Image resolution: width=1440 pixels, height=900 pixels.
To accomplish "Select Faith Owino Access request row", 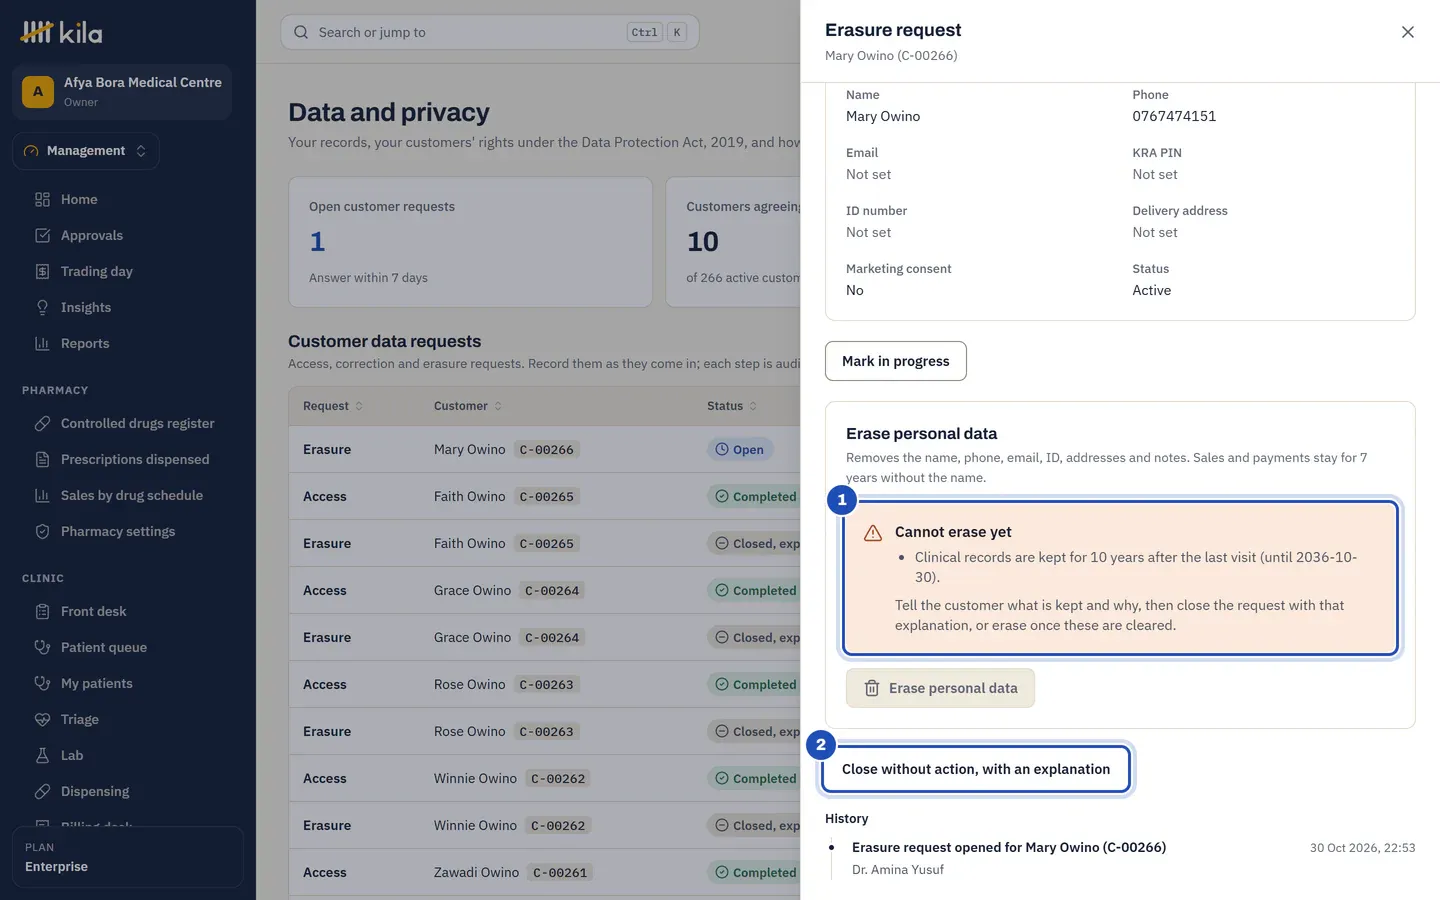I will [x=545, y=497].
